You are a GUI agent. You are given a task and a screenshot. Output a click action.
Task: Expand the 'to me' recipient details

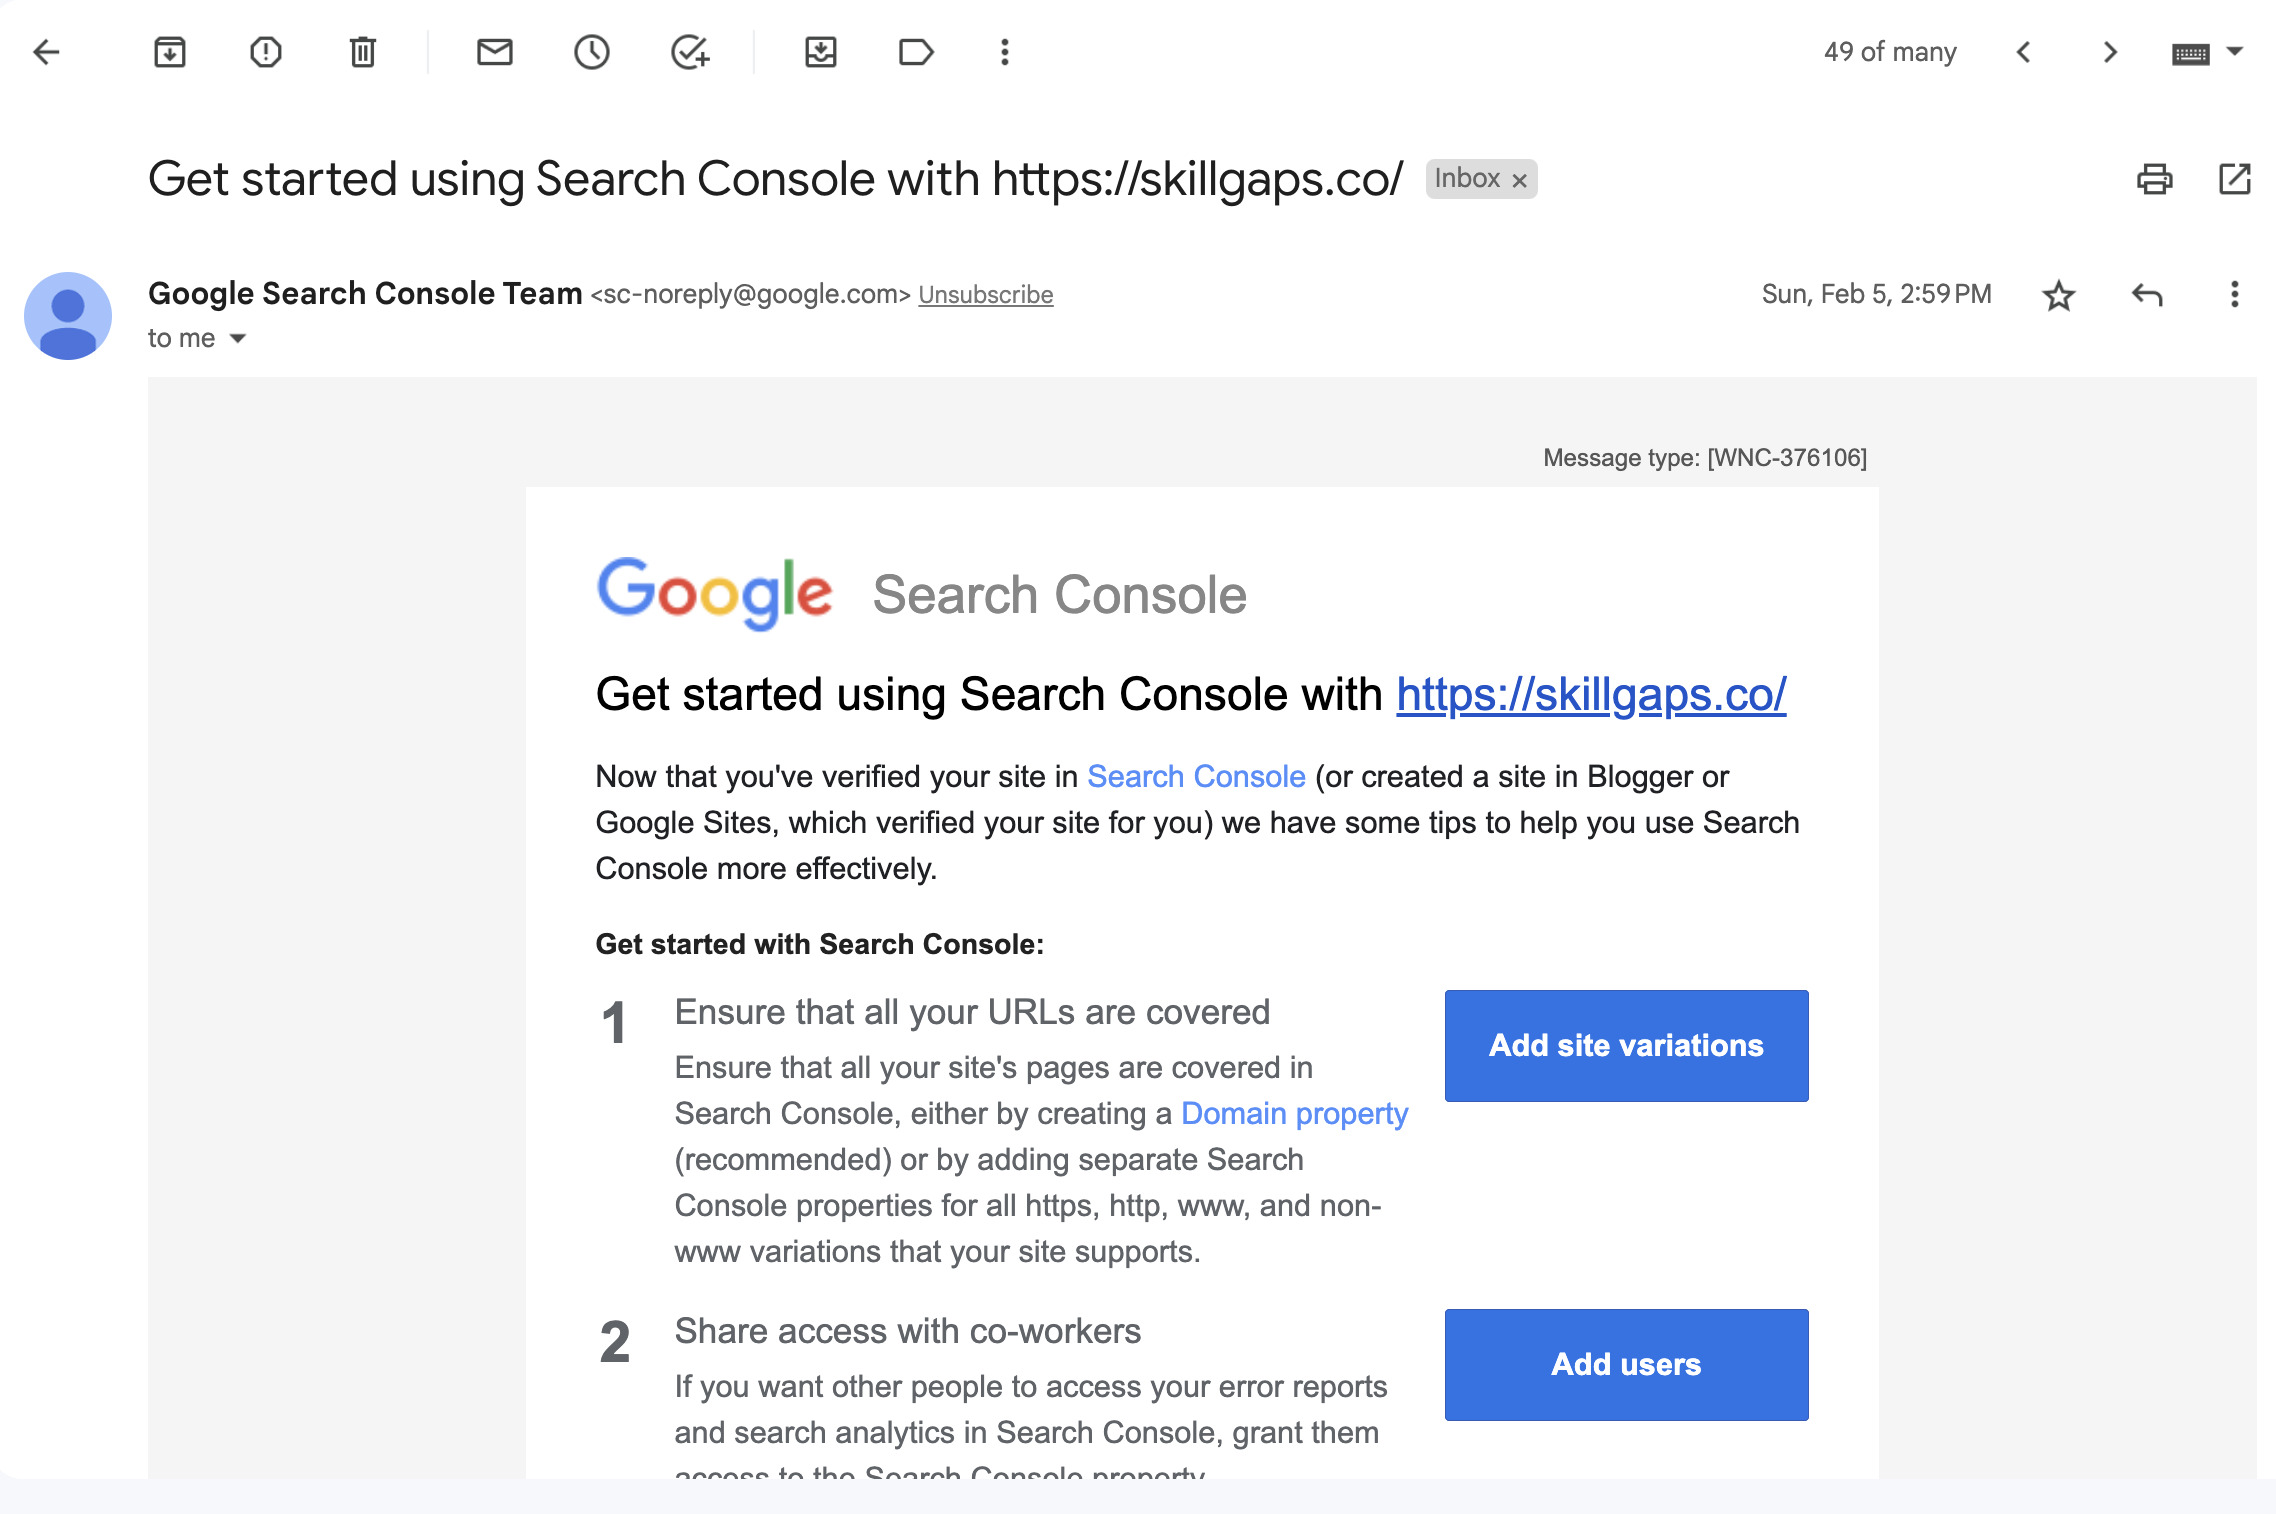(x=238, y=339)
